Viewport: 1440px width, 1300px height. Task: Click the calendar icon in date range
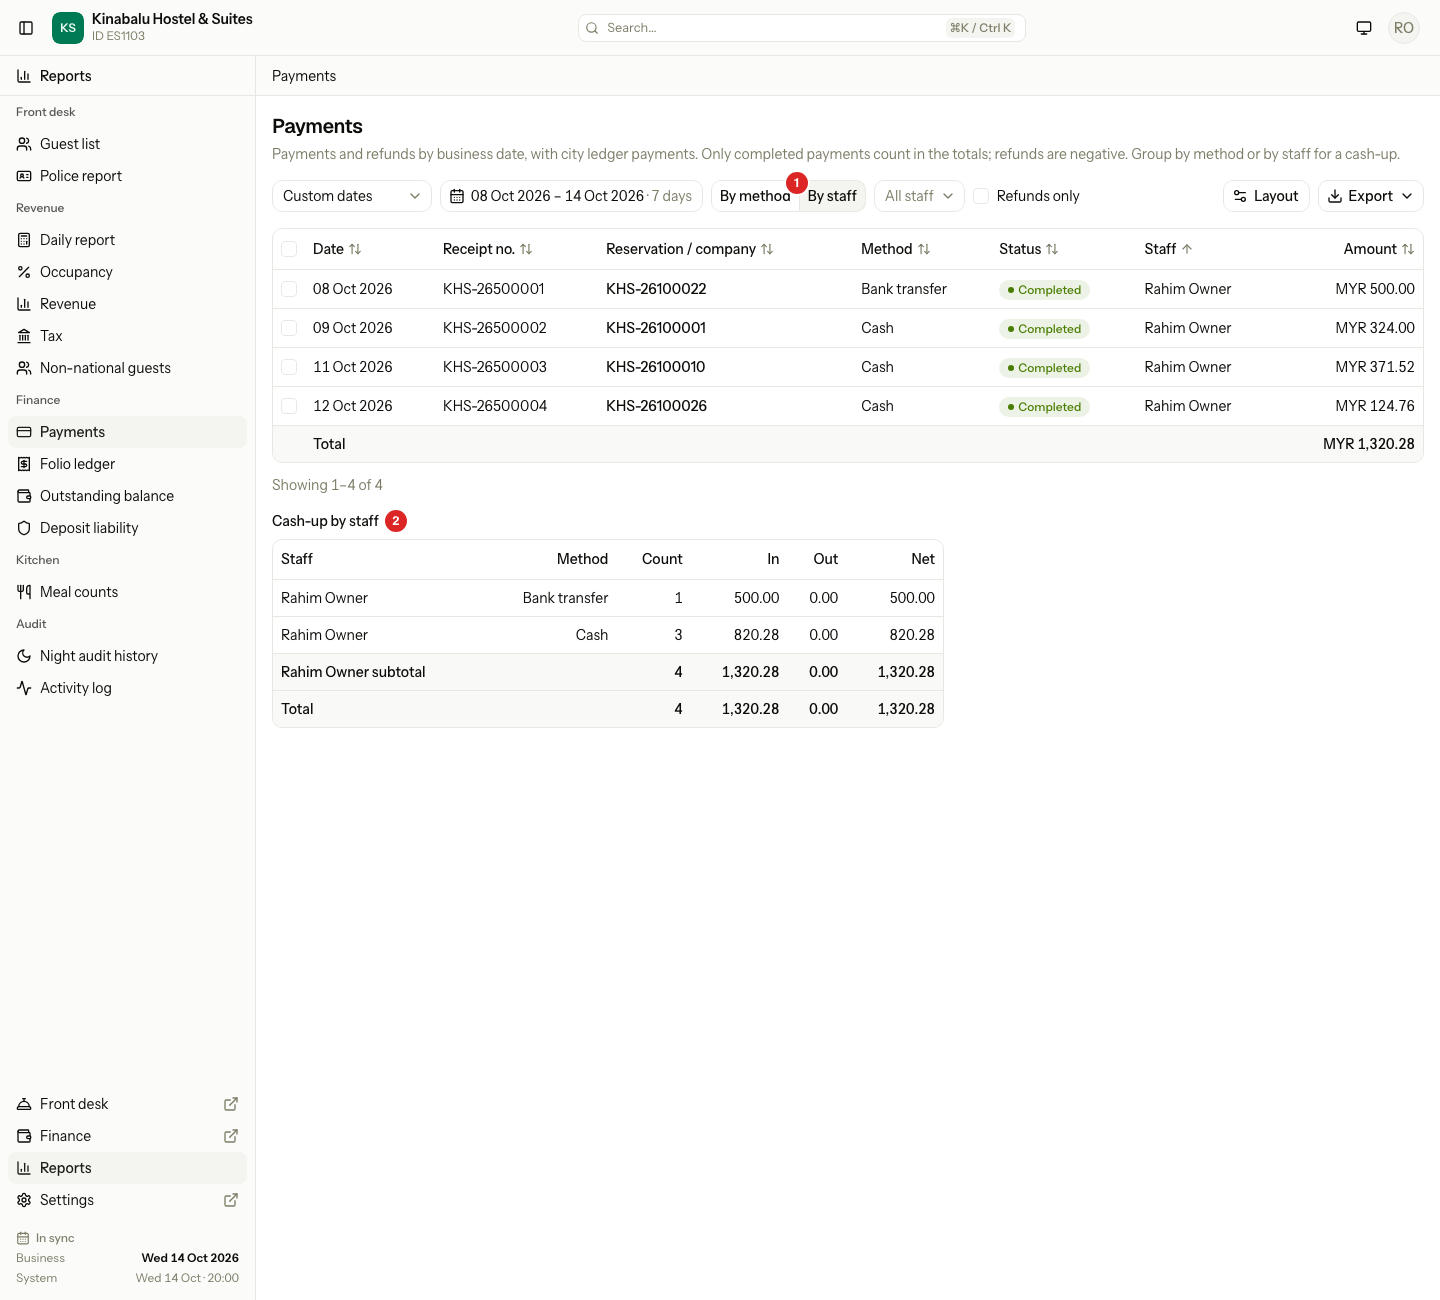coord(457,196)
